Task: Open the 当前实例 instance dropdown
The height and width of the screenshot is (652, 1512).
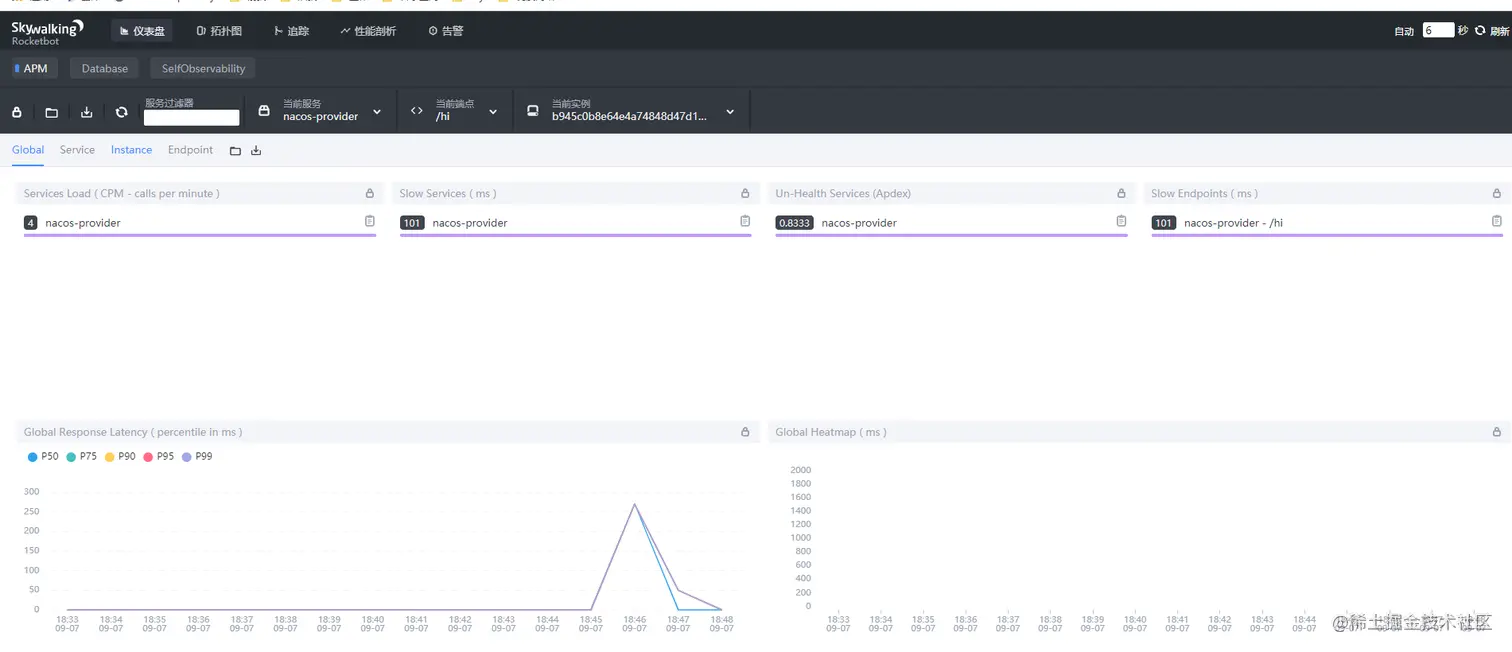Action: [x=632, y=111]
